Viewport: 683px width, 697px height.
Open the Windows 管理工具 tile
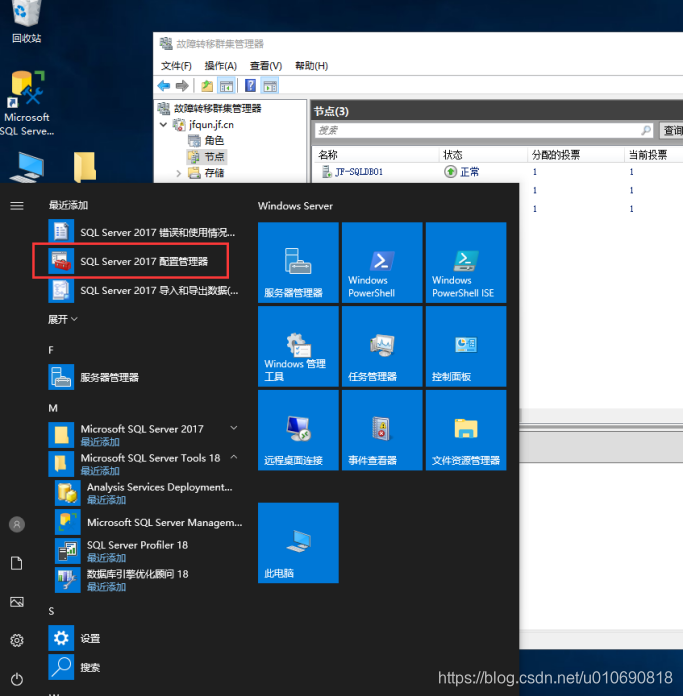pos(298,346)
